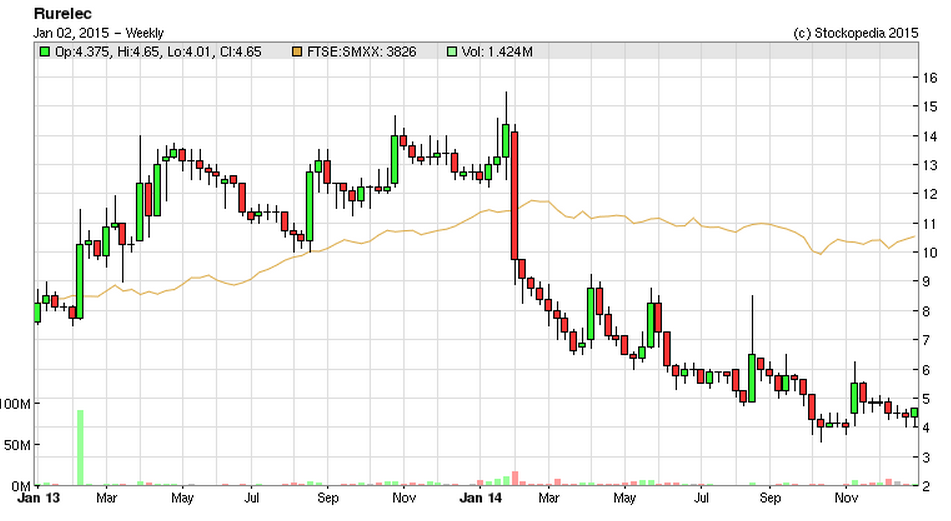Click the Rurelec chart title
The height and width of the screenshot is (521, 951).
[x=62, y=13]
